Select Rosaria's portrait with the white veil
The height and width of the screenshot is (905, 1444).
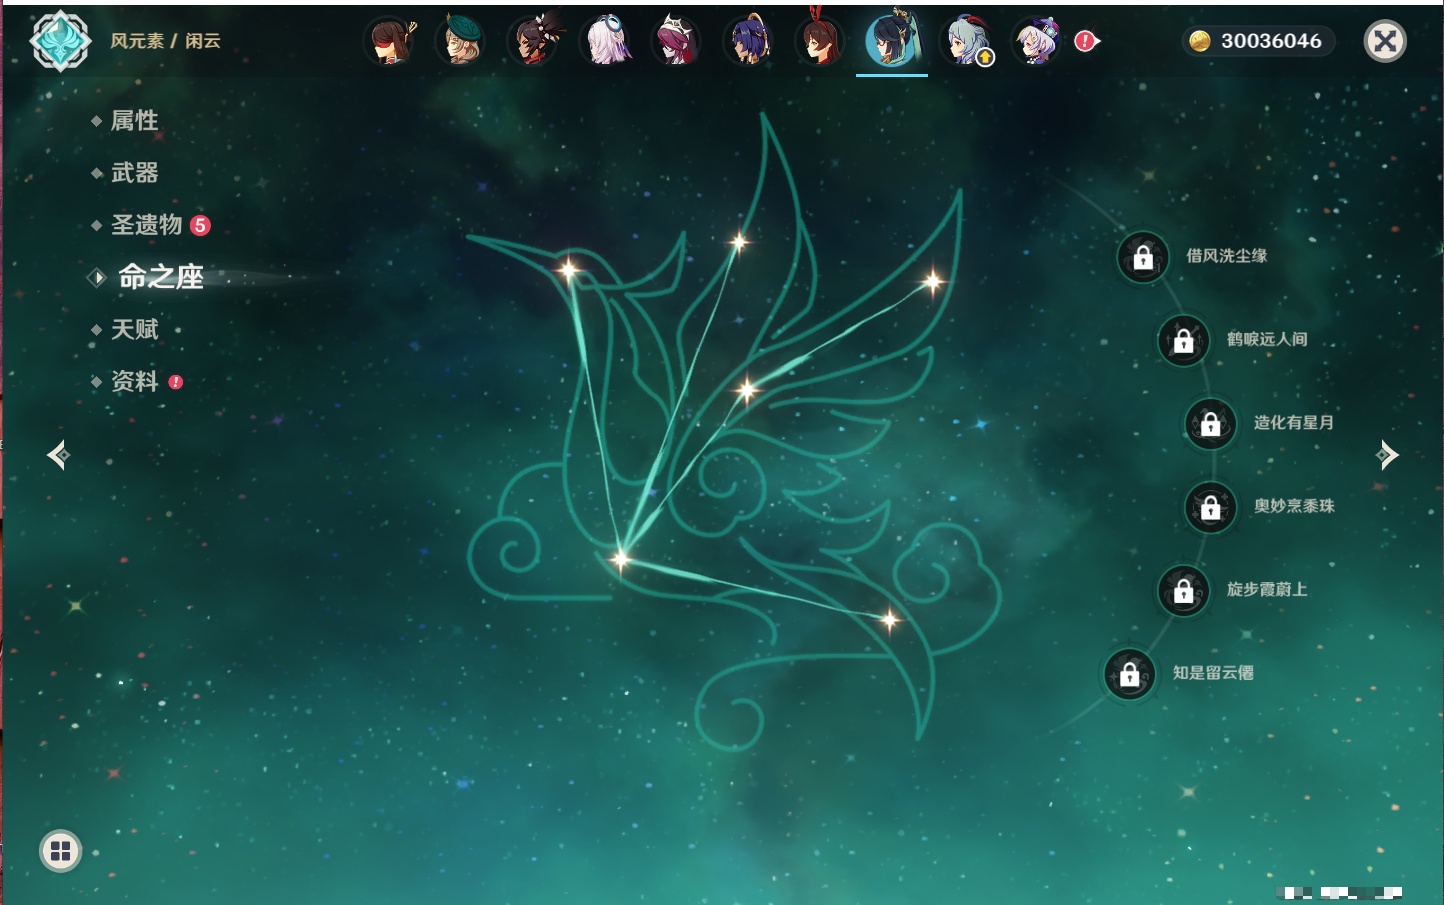coord(677,41)
